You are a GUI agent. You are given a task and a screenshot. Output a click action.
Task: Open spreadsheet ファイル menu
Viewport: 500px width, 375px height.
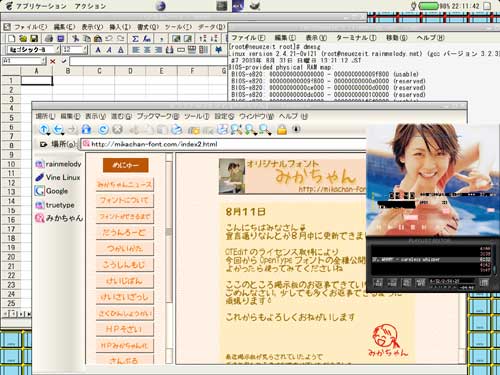click(x=30, y=27)
